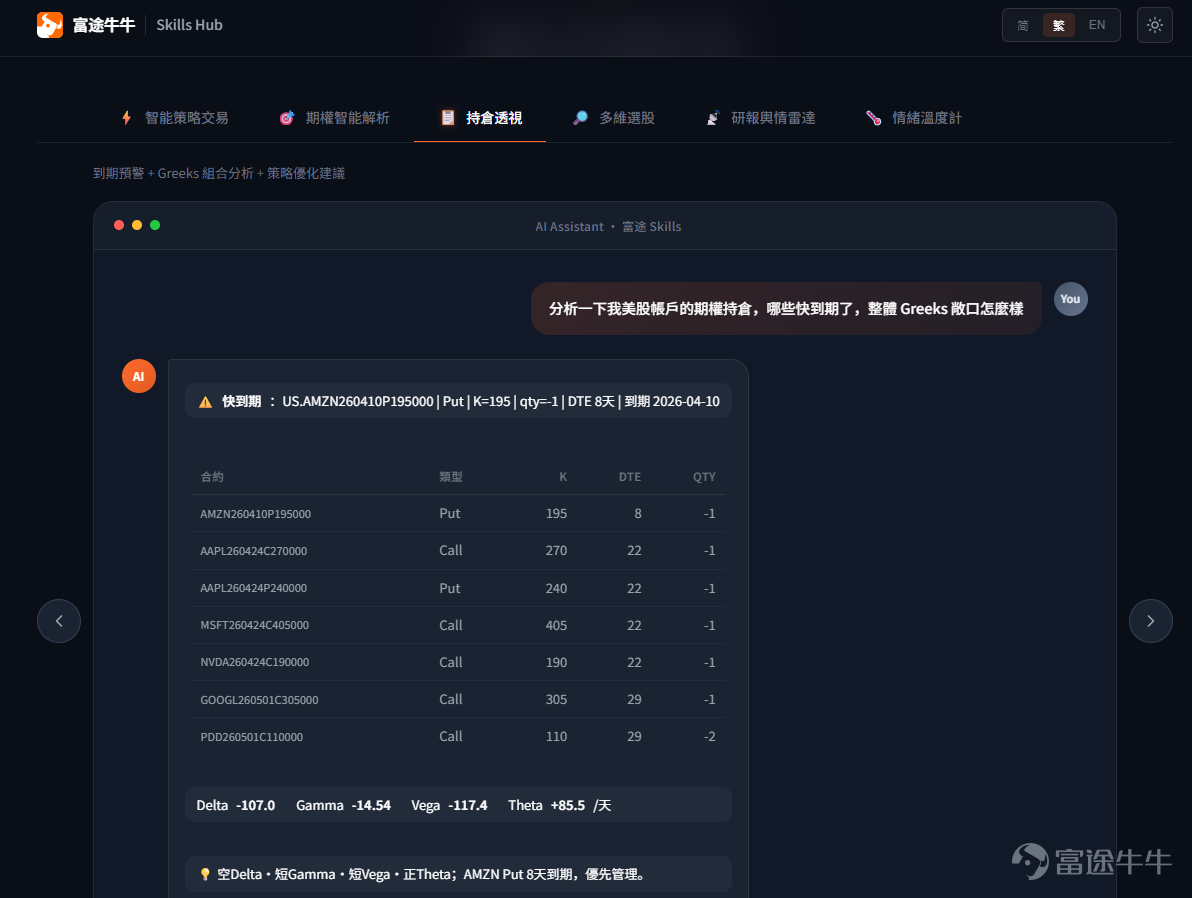Click the lightning icon of 智能策略交易
1192x898 pixels.
(x=127, y=118)
